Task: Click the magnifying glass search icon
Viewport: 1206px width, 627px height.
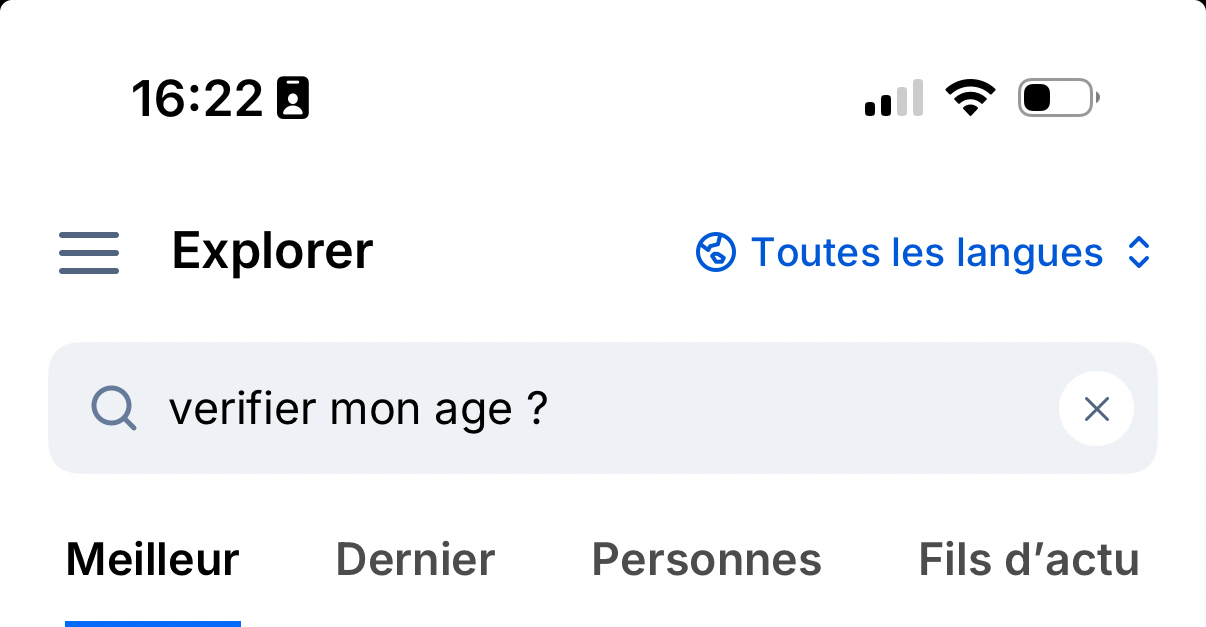Action: [x=113, y=408]
